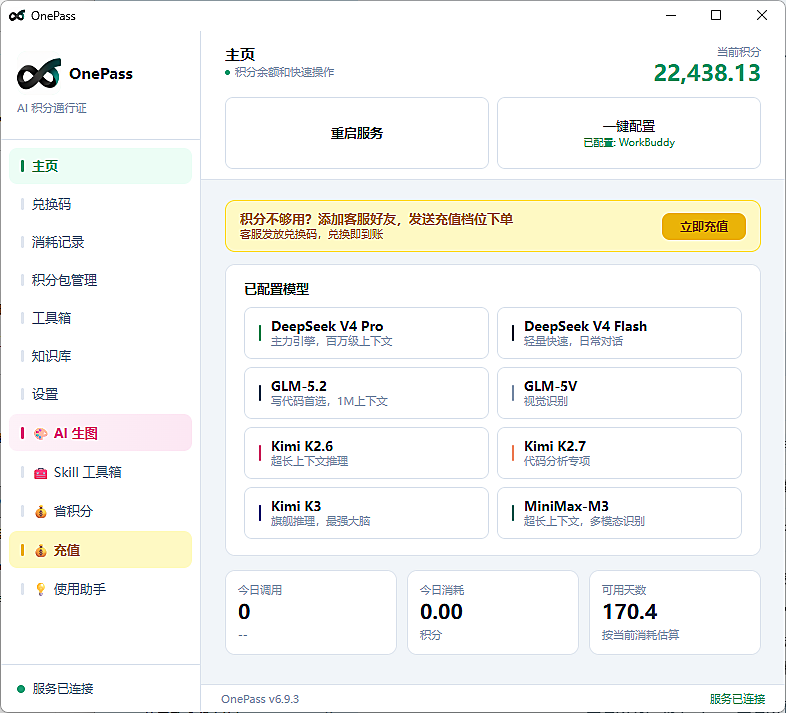The image size is (786, 713).
Task: Click the OnePass logo in the sidebar
Action: coord(39,74)
